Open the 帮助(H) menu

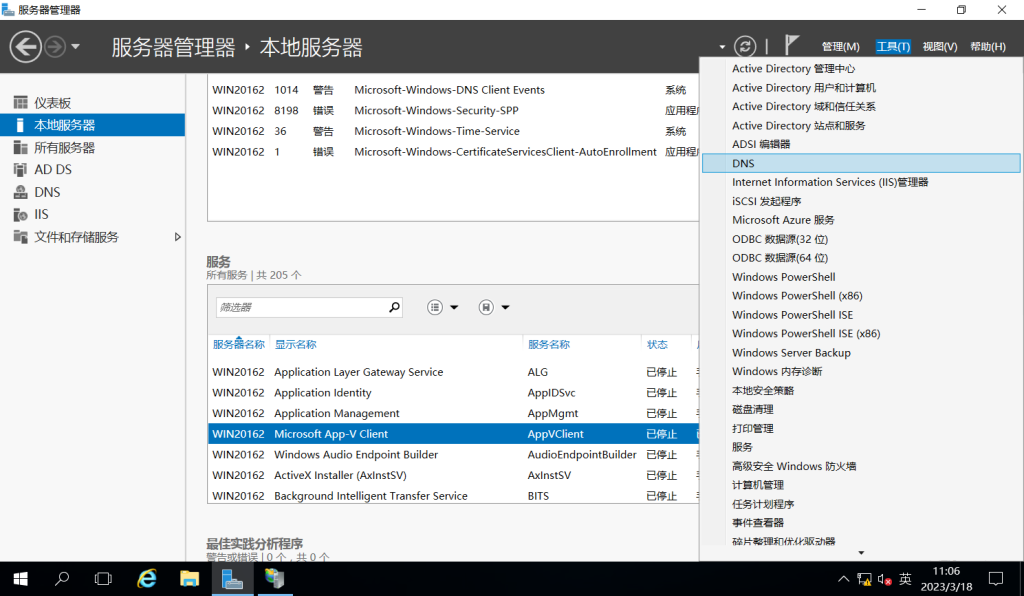tap(987, 46)
